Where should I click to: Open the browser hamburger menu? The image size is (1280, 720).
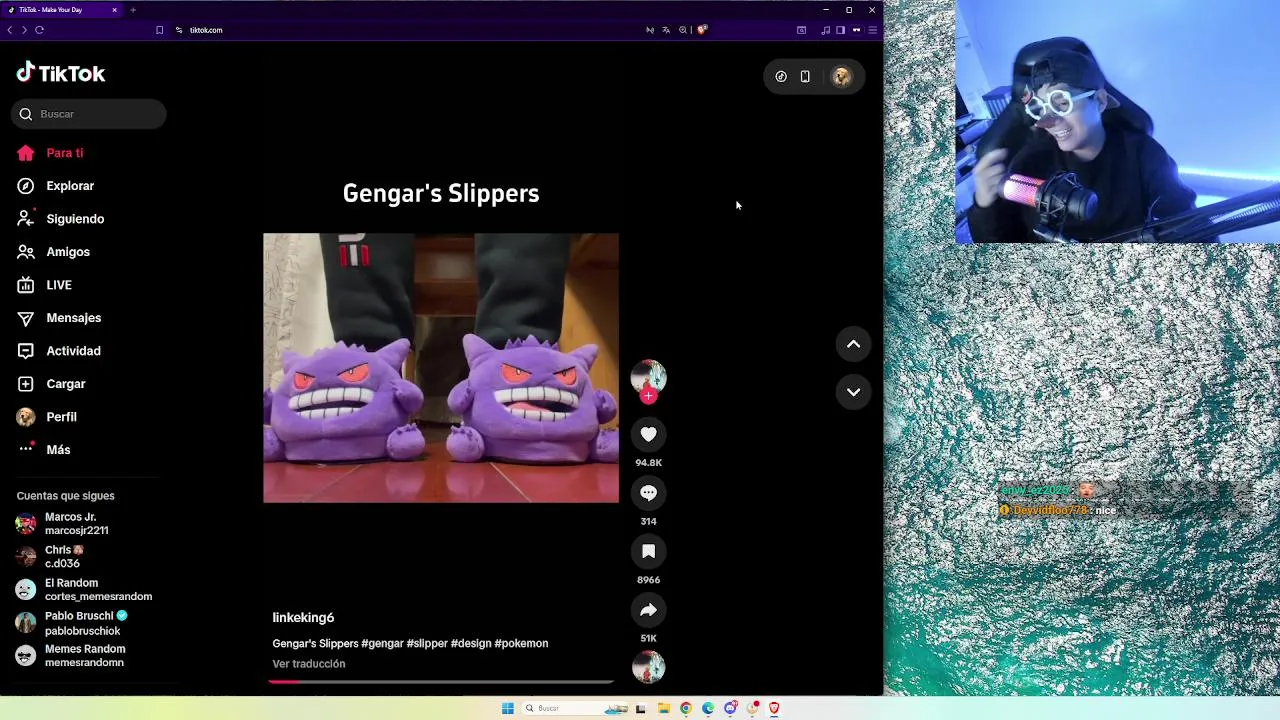(872, 30)
